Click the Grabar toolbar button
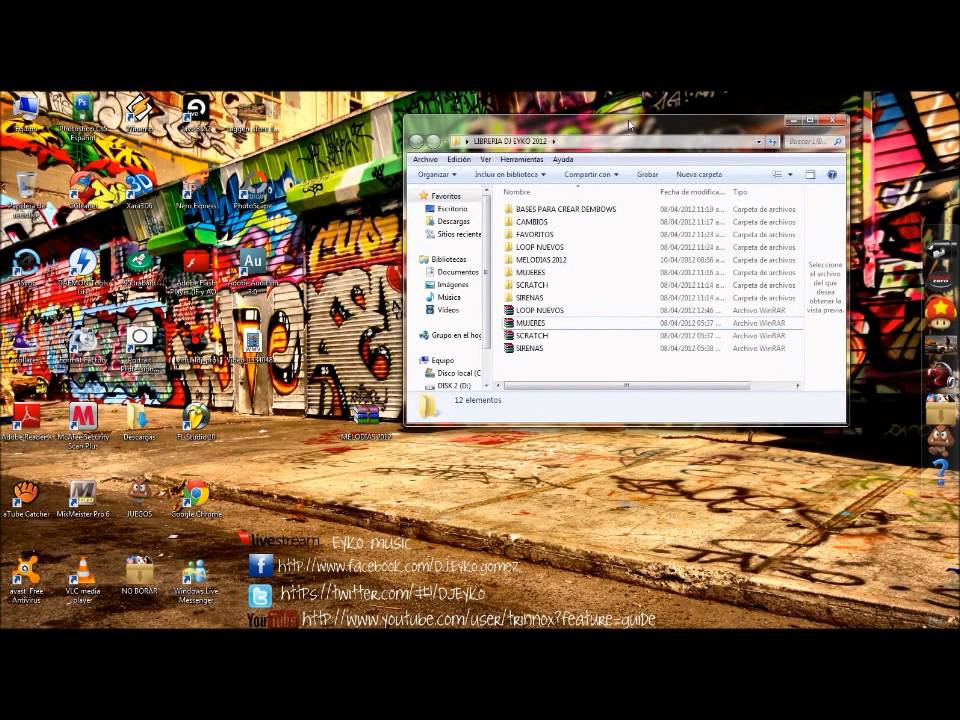The height and width of the screenshot is (720, 960). pos(647,174)
